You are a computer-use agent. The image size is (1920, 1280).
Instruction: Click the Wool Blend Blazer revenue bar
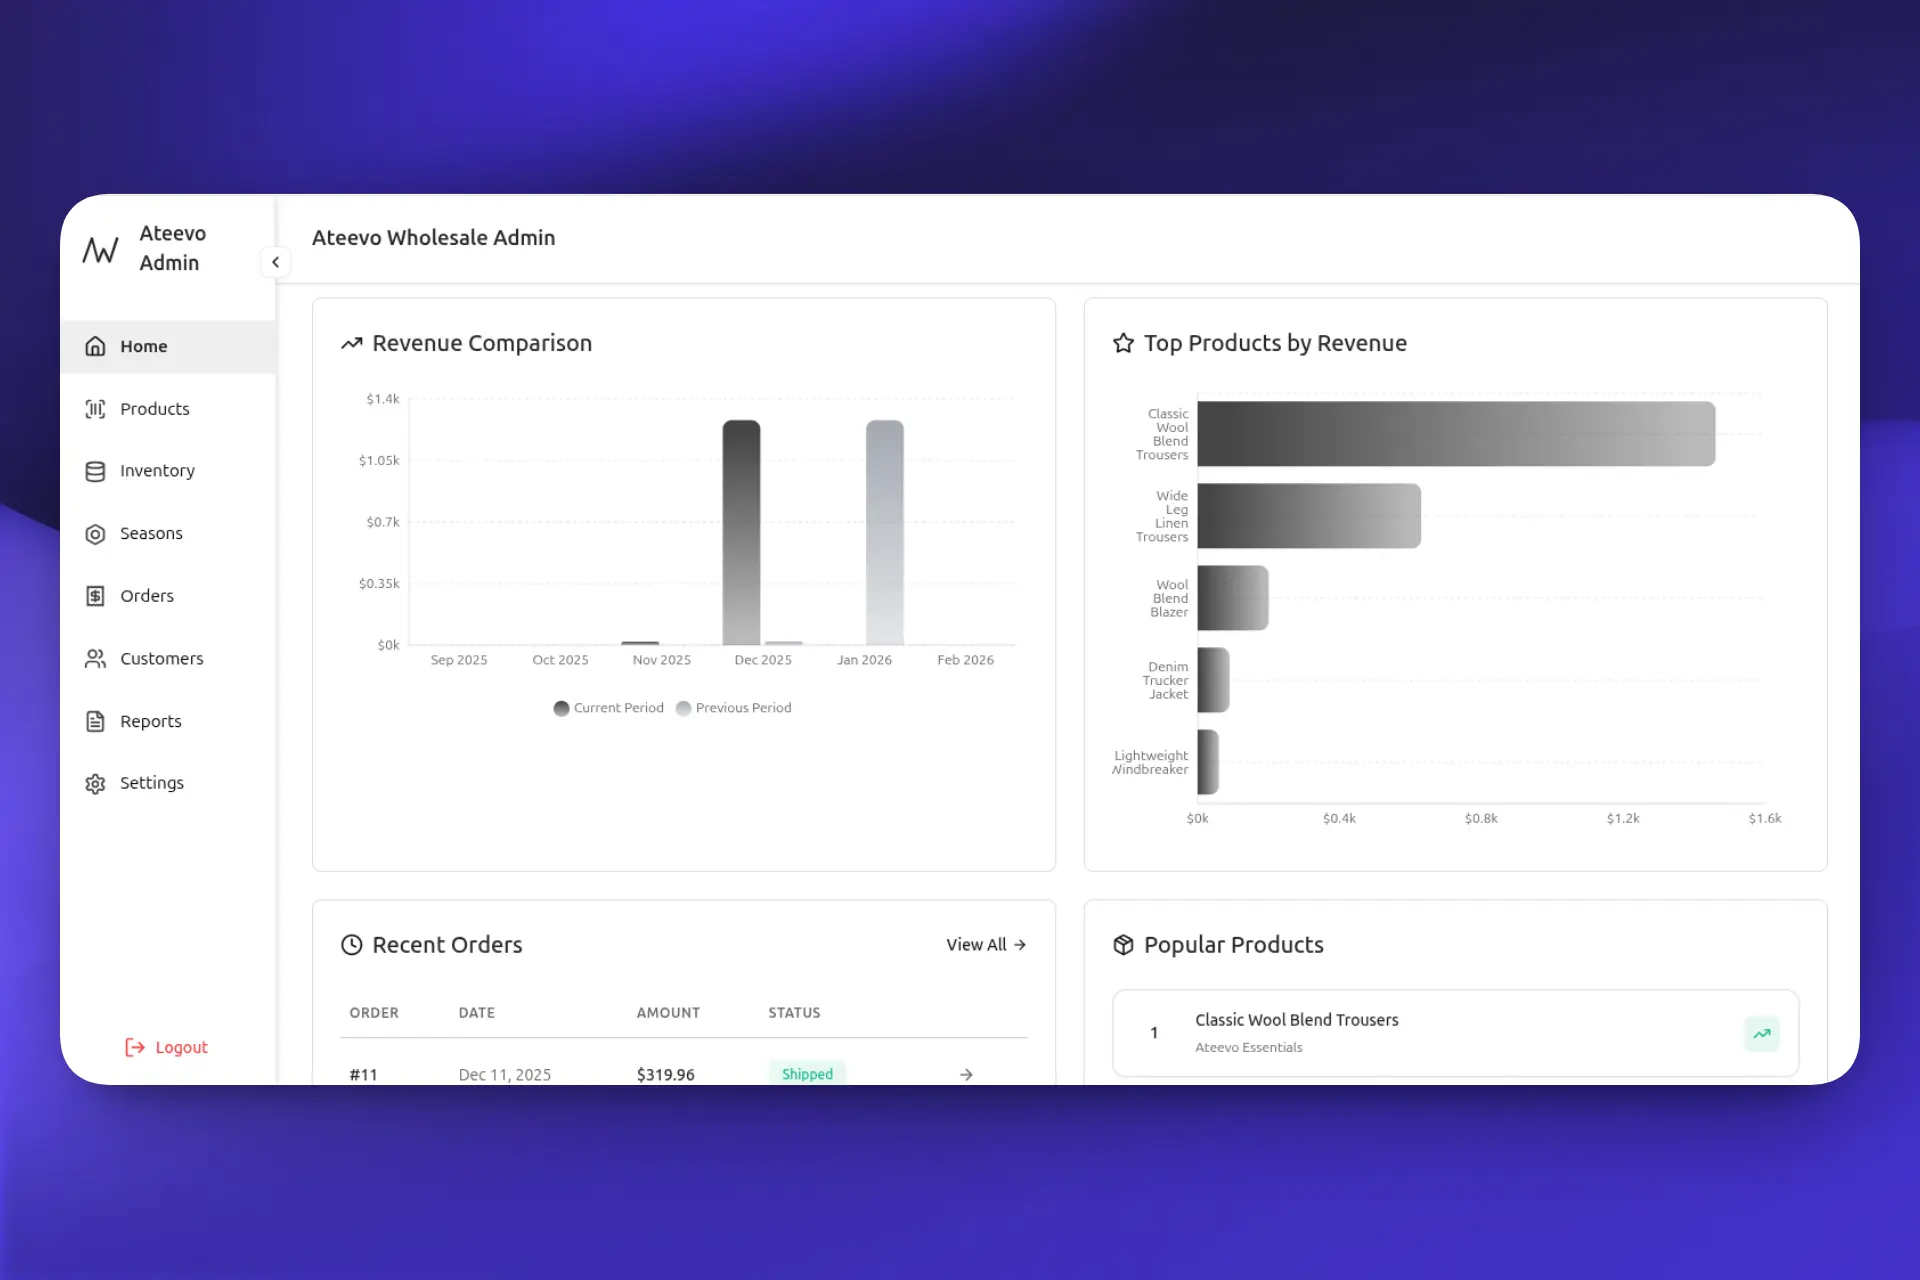coord(1233,598)
